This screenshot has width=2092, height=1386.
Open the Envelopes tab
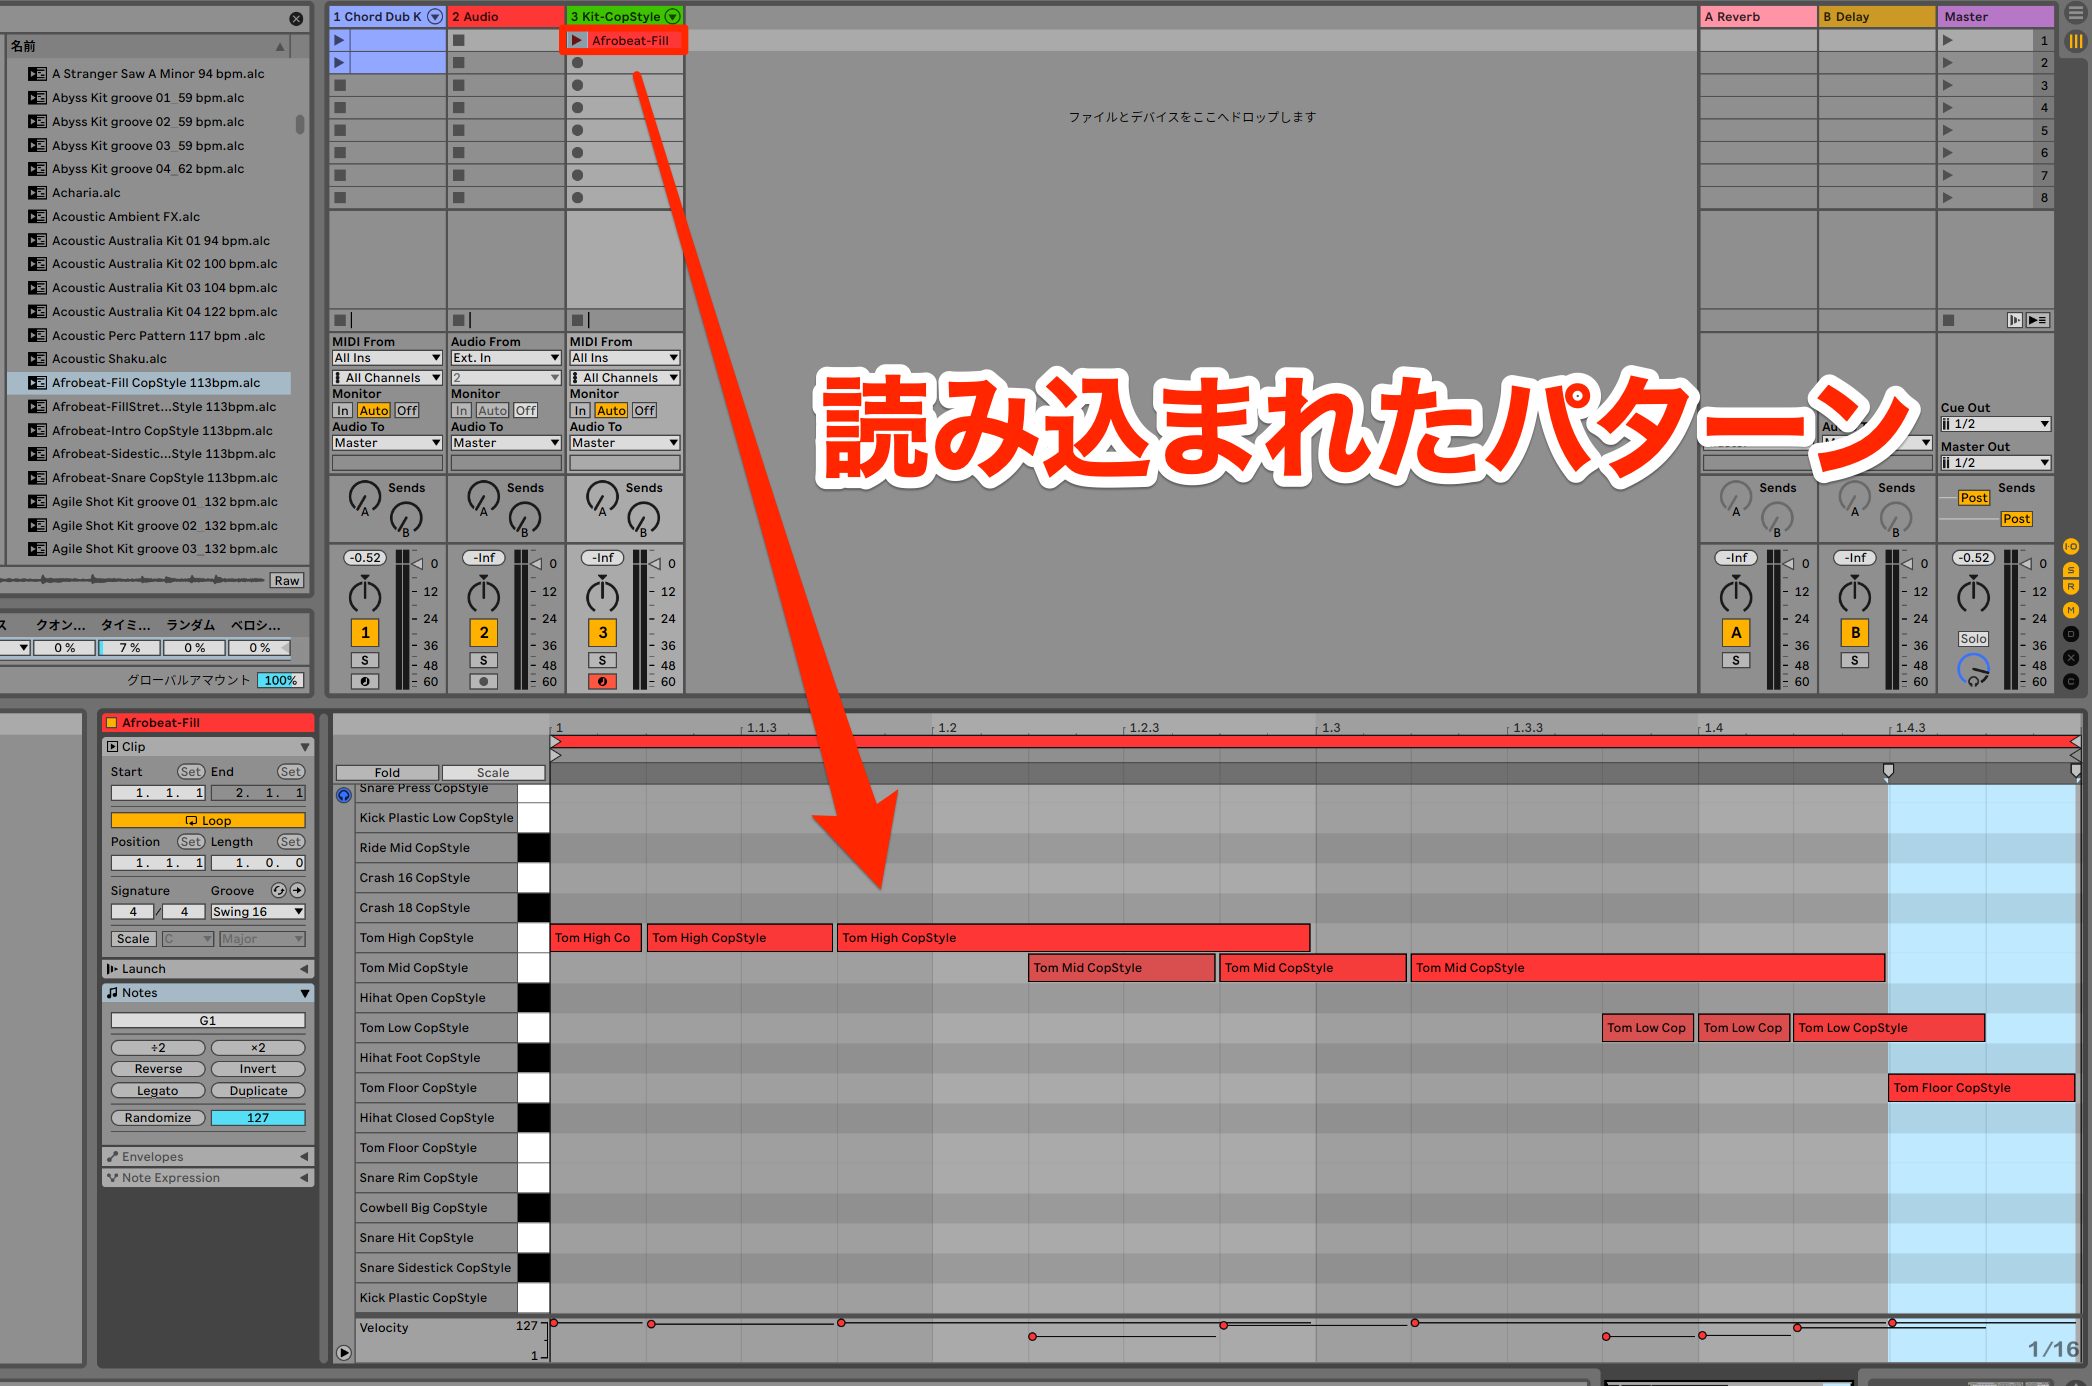pos(208,1157)
